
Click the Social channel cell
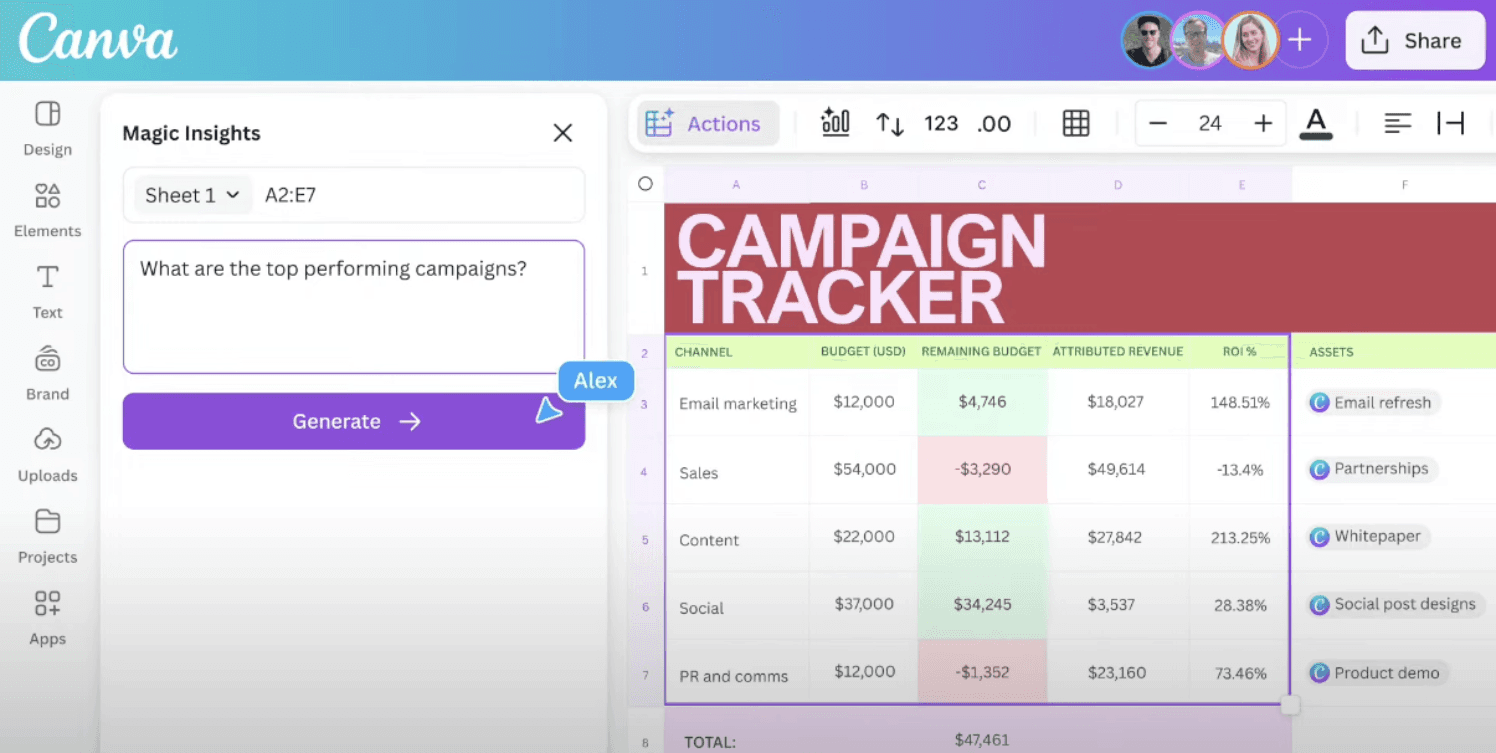[738, 607]
